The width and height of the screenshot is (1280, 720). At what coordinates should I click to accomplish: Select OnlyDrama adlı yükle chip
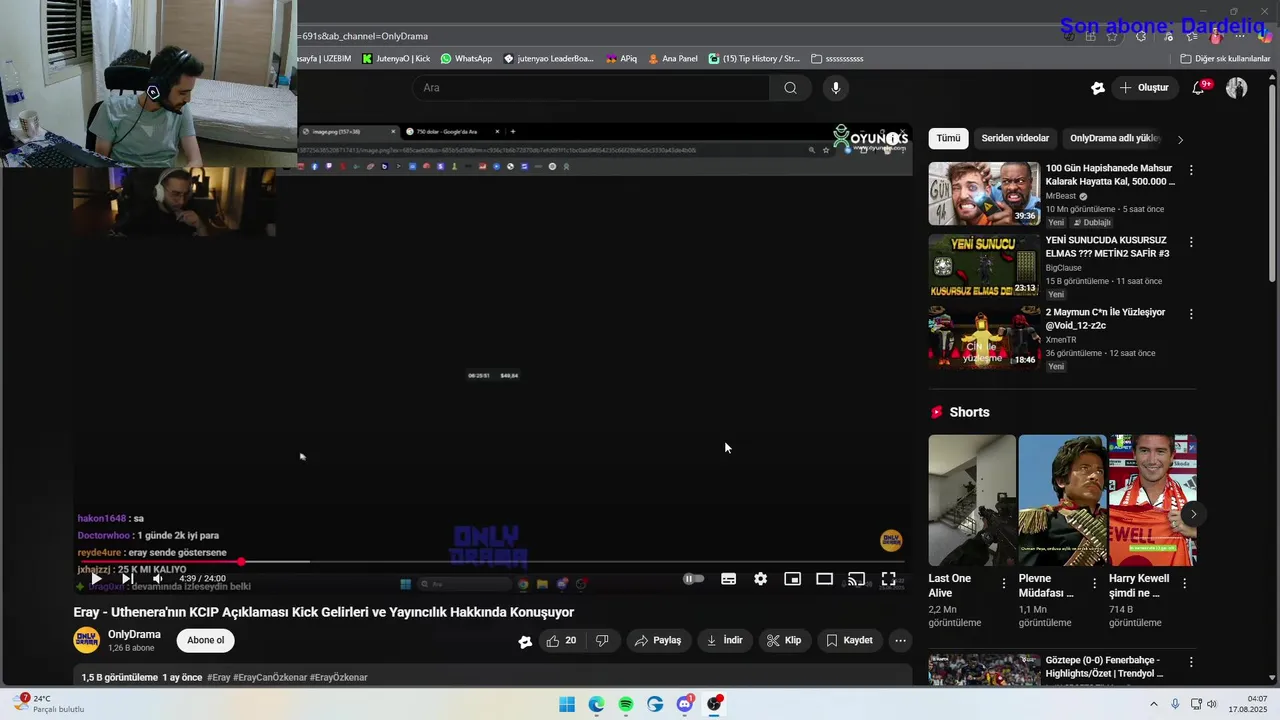click(1114, 138)
